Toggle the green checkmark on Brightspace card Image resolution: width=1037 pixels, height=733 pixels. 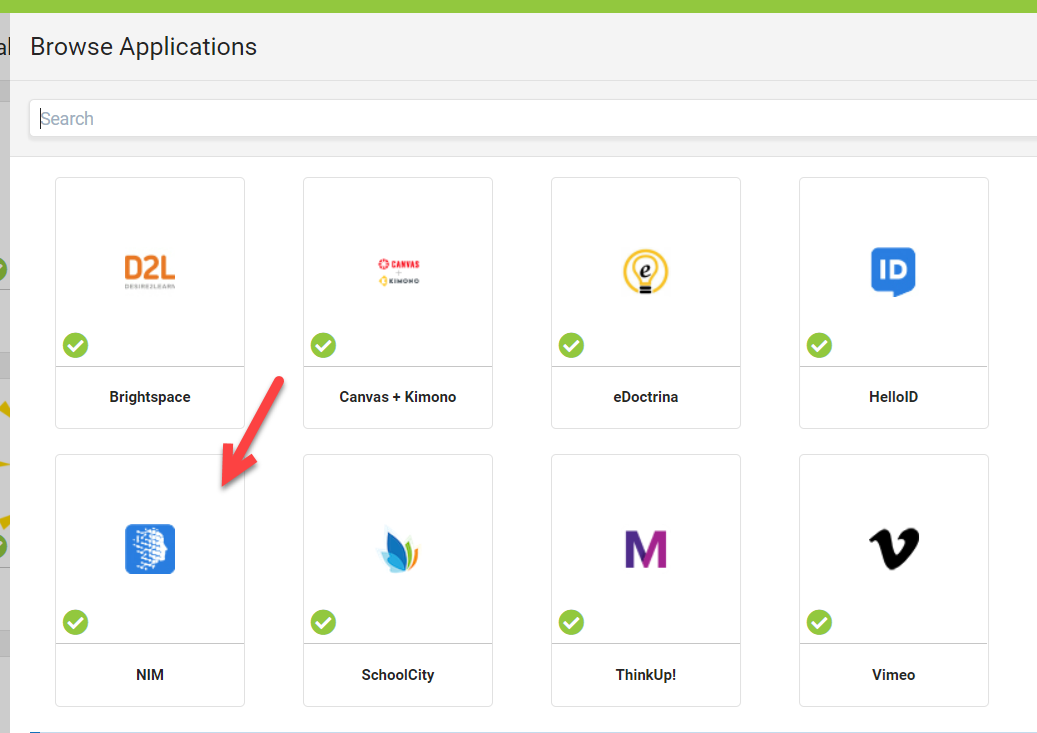point(76,345)
